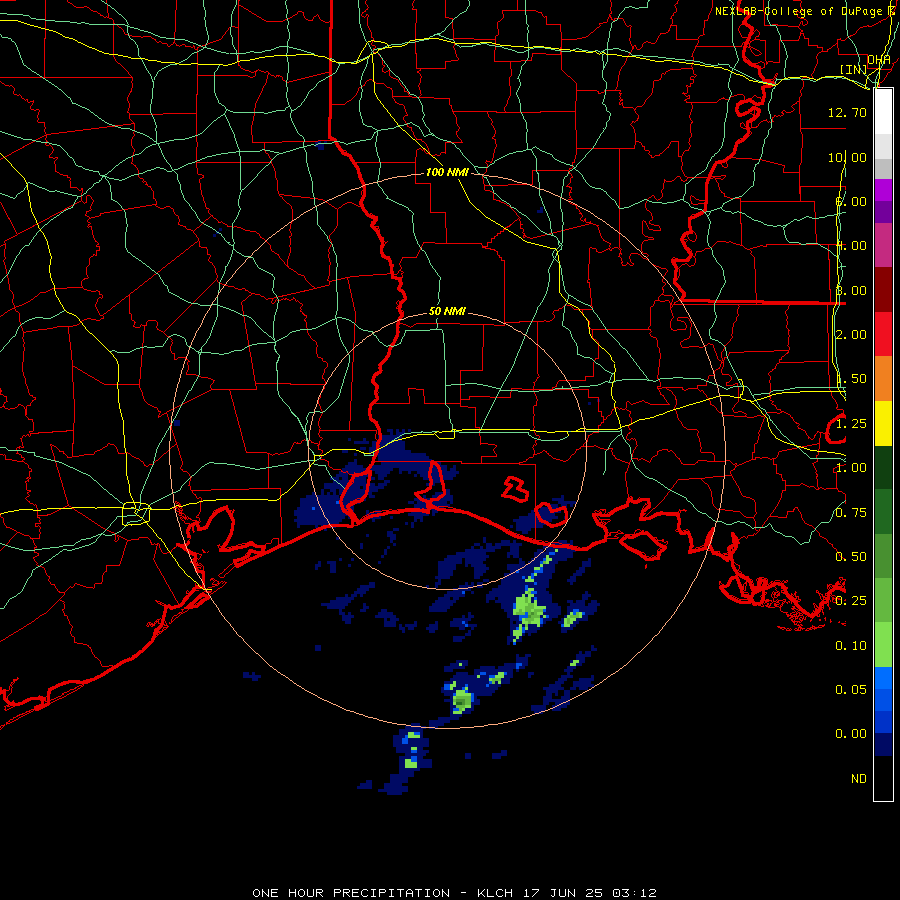Screen dimensions: 900x900
Task: Click the NEXLAB-College of DuPage label
Action: [x=798, y=11]
